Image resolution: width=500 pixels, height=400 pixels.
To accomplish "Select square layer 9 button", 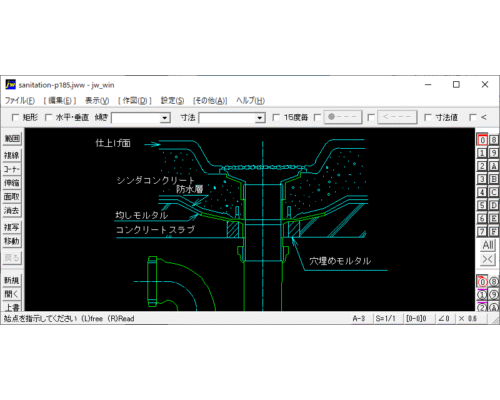I will [494, 153].
